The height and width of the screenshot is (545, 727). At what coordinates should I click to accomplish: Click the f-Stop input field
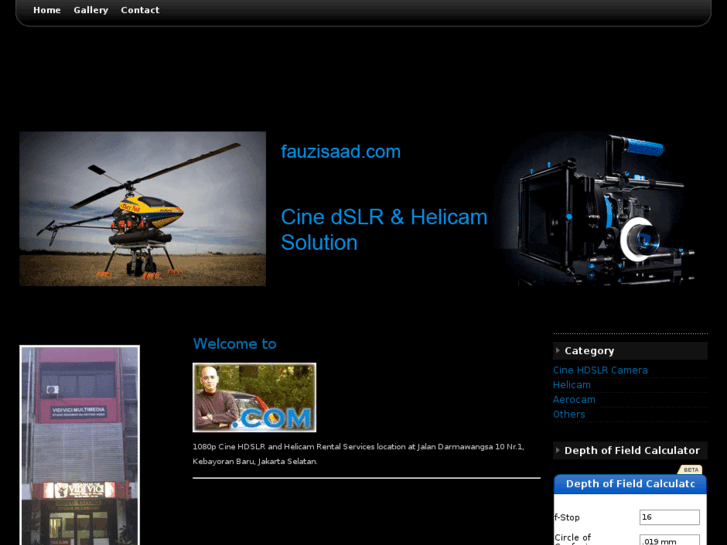[x=670, y=517]
